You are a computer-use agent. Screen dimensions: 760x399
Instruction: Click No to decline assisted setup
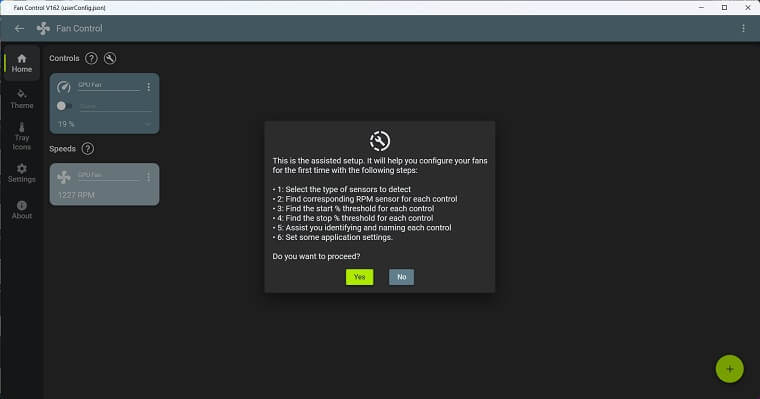pyautogui.click(x=401, y=277)
